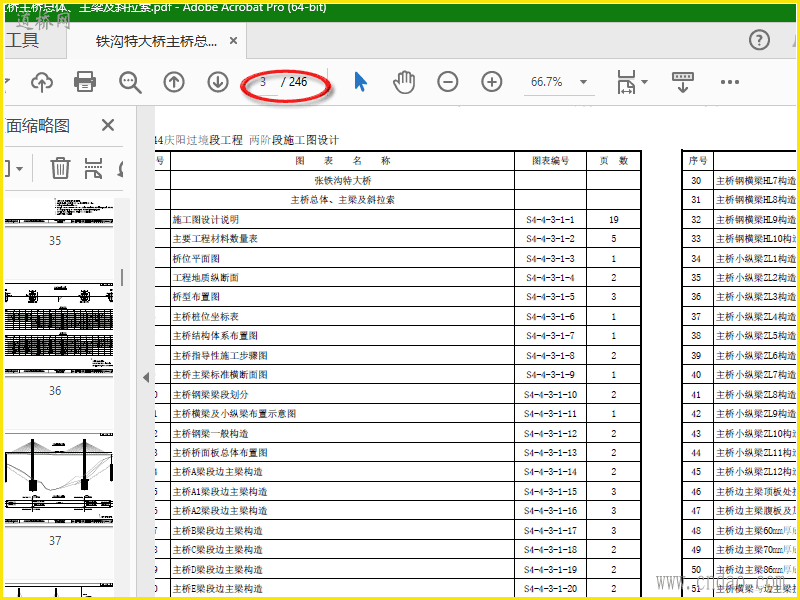The width and height of the screenshot is (800, 600).
Task: Open the find text magnifier tool
Action: 130,82
